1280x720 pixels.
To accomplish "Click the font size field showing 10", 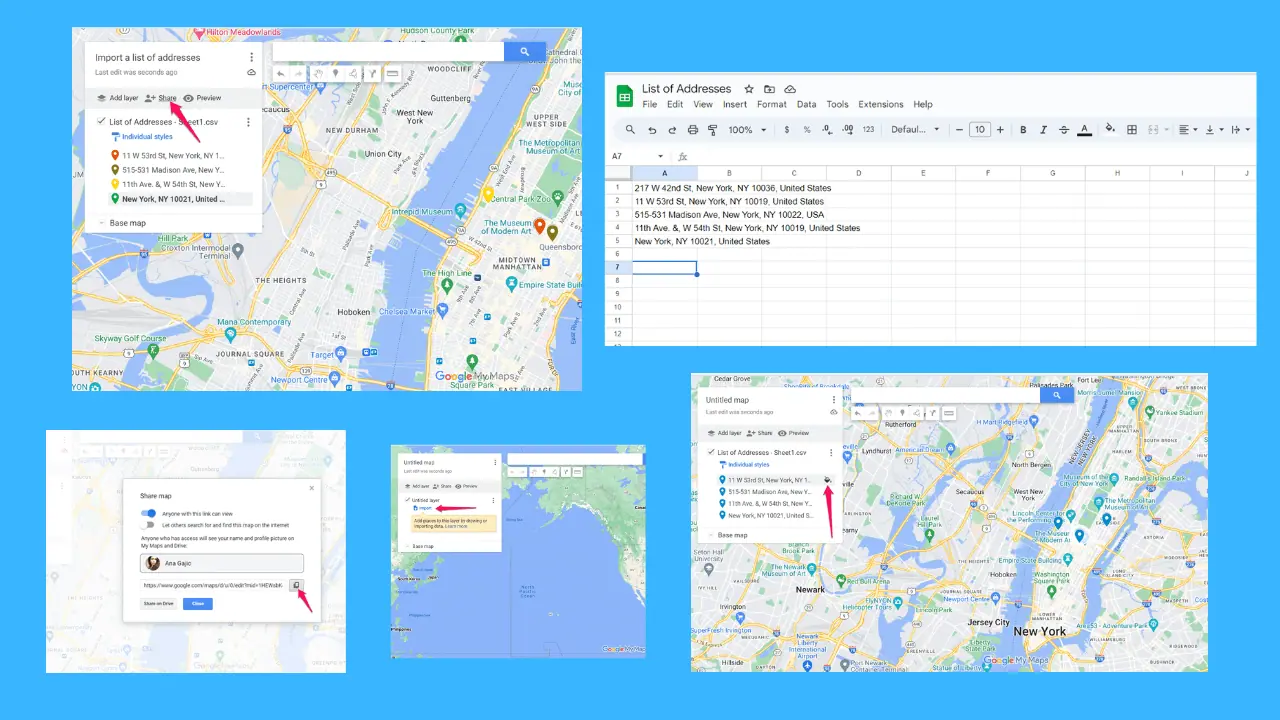I will 980,130.
